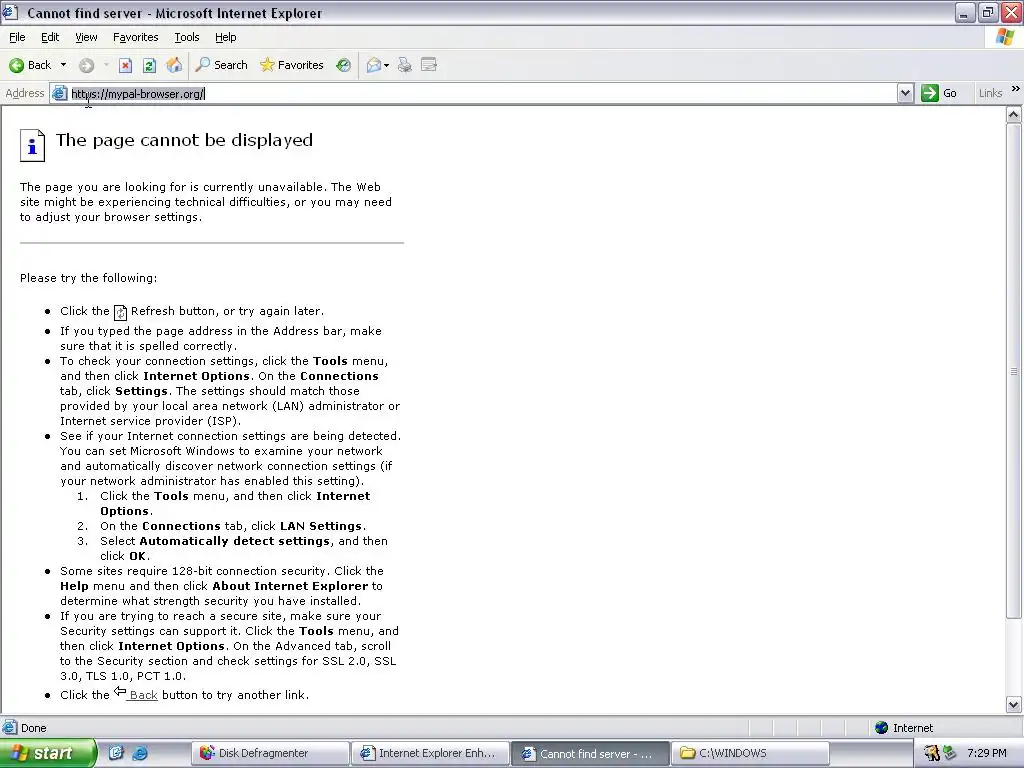The image size is (1024, 768).
Task: Minimize the Internet Explorer window
Action: [x=965, y=12]
